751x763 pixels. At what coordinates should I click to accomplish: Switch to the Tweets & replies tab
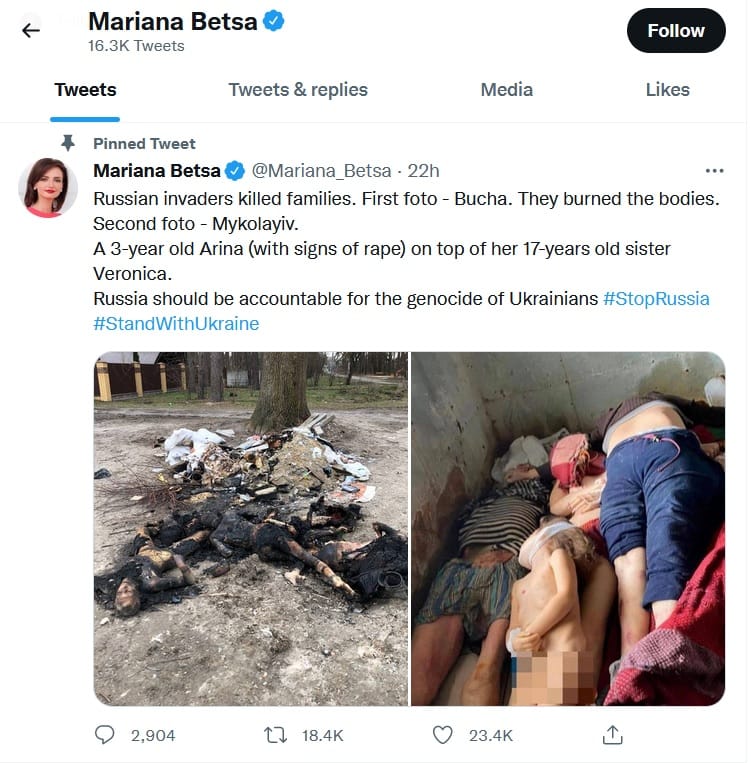click(298, 90)
